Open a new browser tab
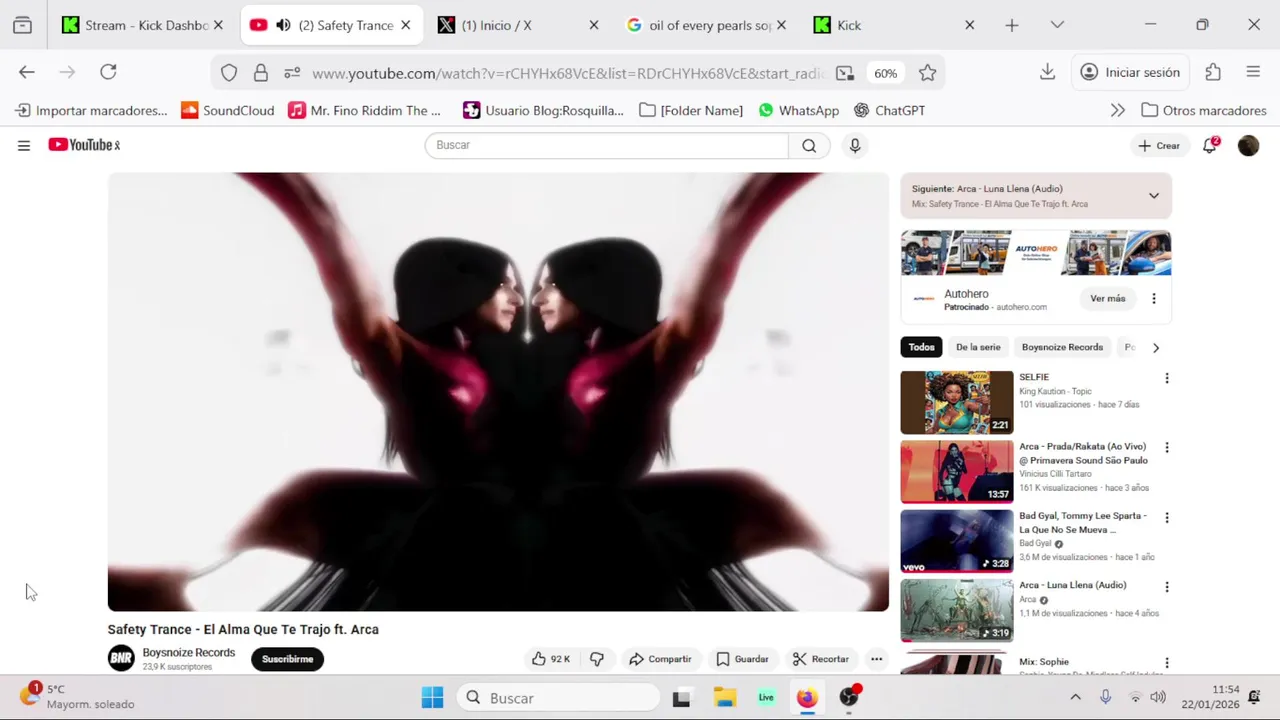This screenshot has width=1280, height=720. pos(1012,25)
